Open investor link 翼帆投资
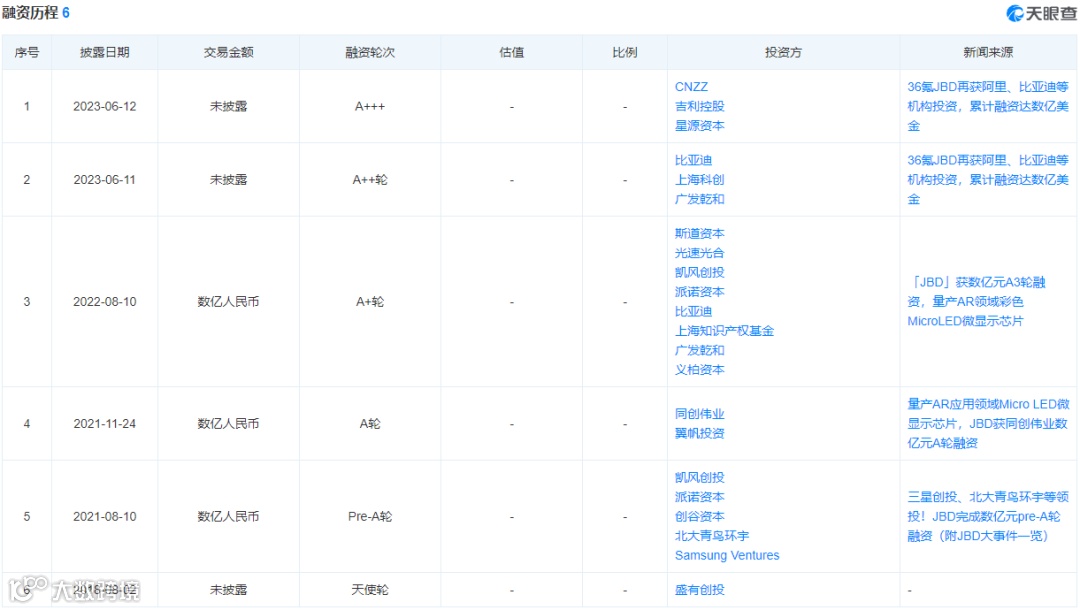This screenshot has height=610, width=1080. pyautogui.click(x=699, y=433)
